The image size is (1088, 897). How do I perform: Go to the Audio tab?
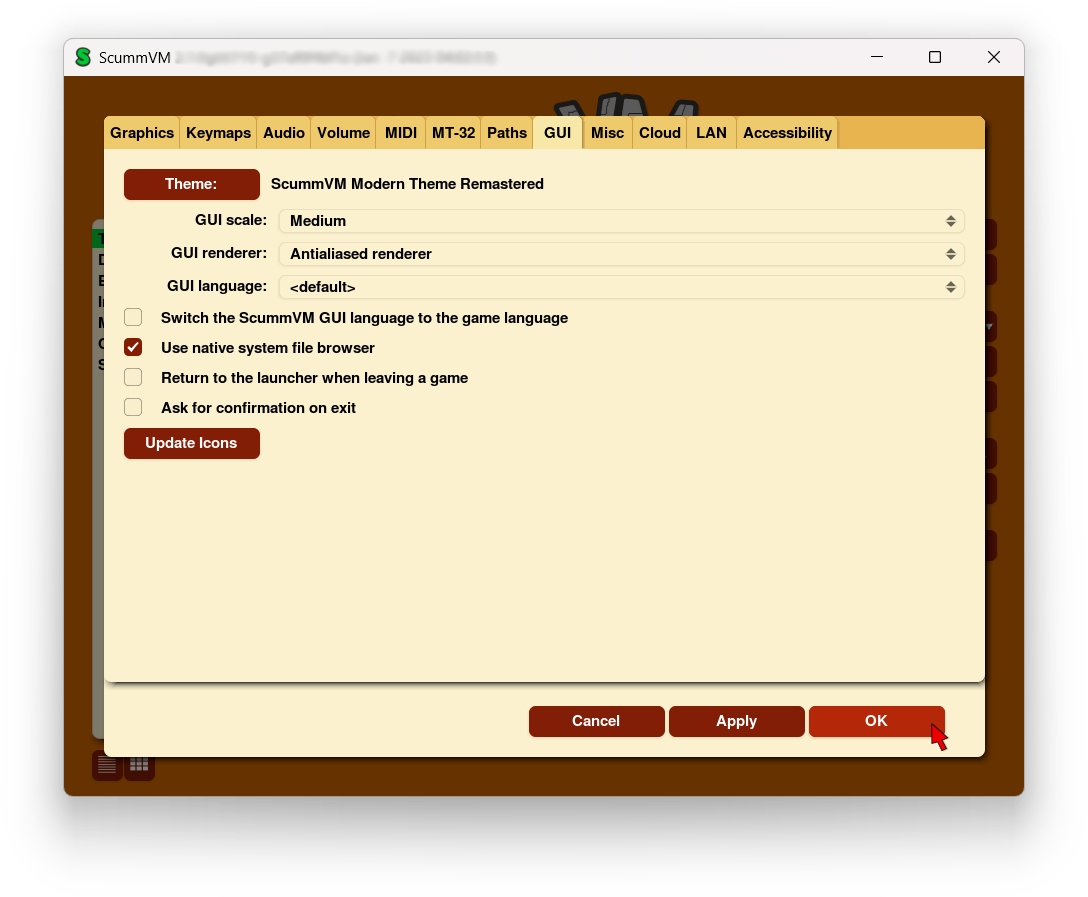(x=284, y=133)
